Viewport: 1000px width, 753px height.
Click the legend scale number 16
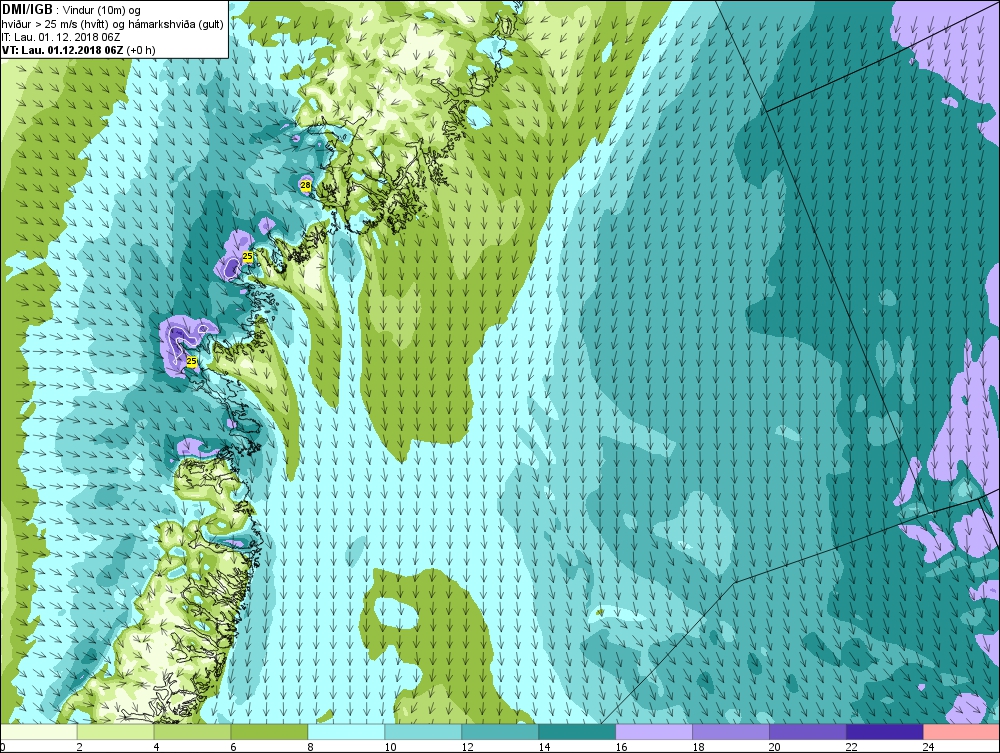coord(621,747)
